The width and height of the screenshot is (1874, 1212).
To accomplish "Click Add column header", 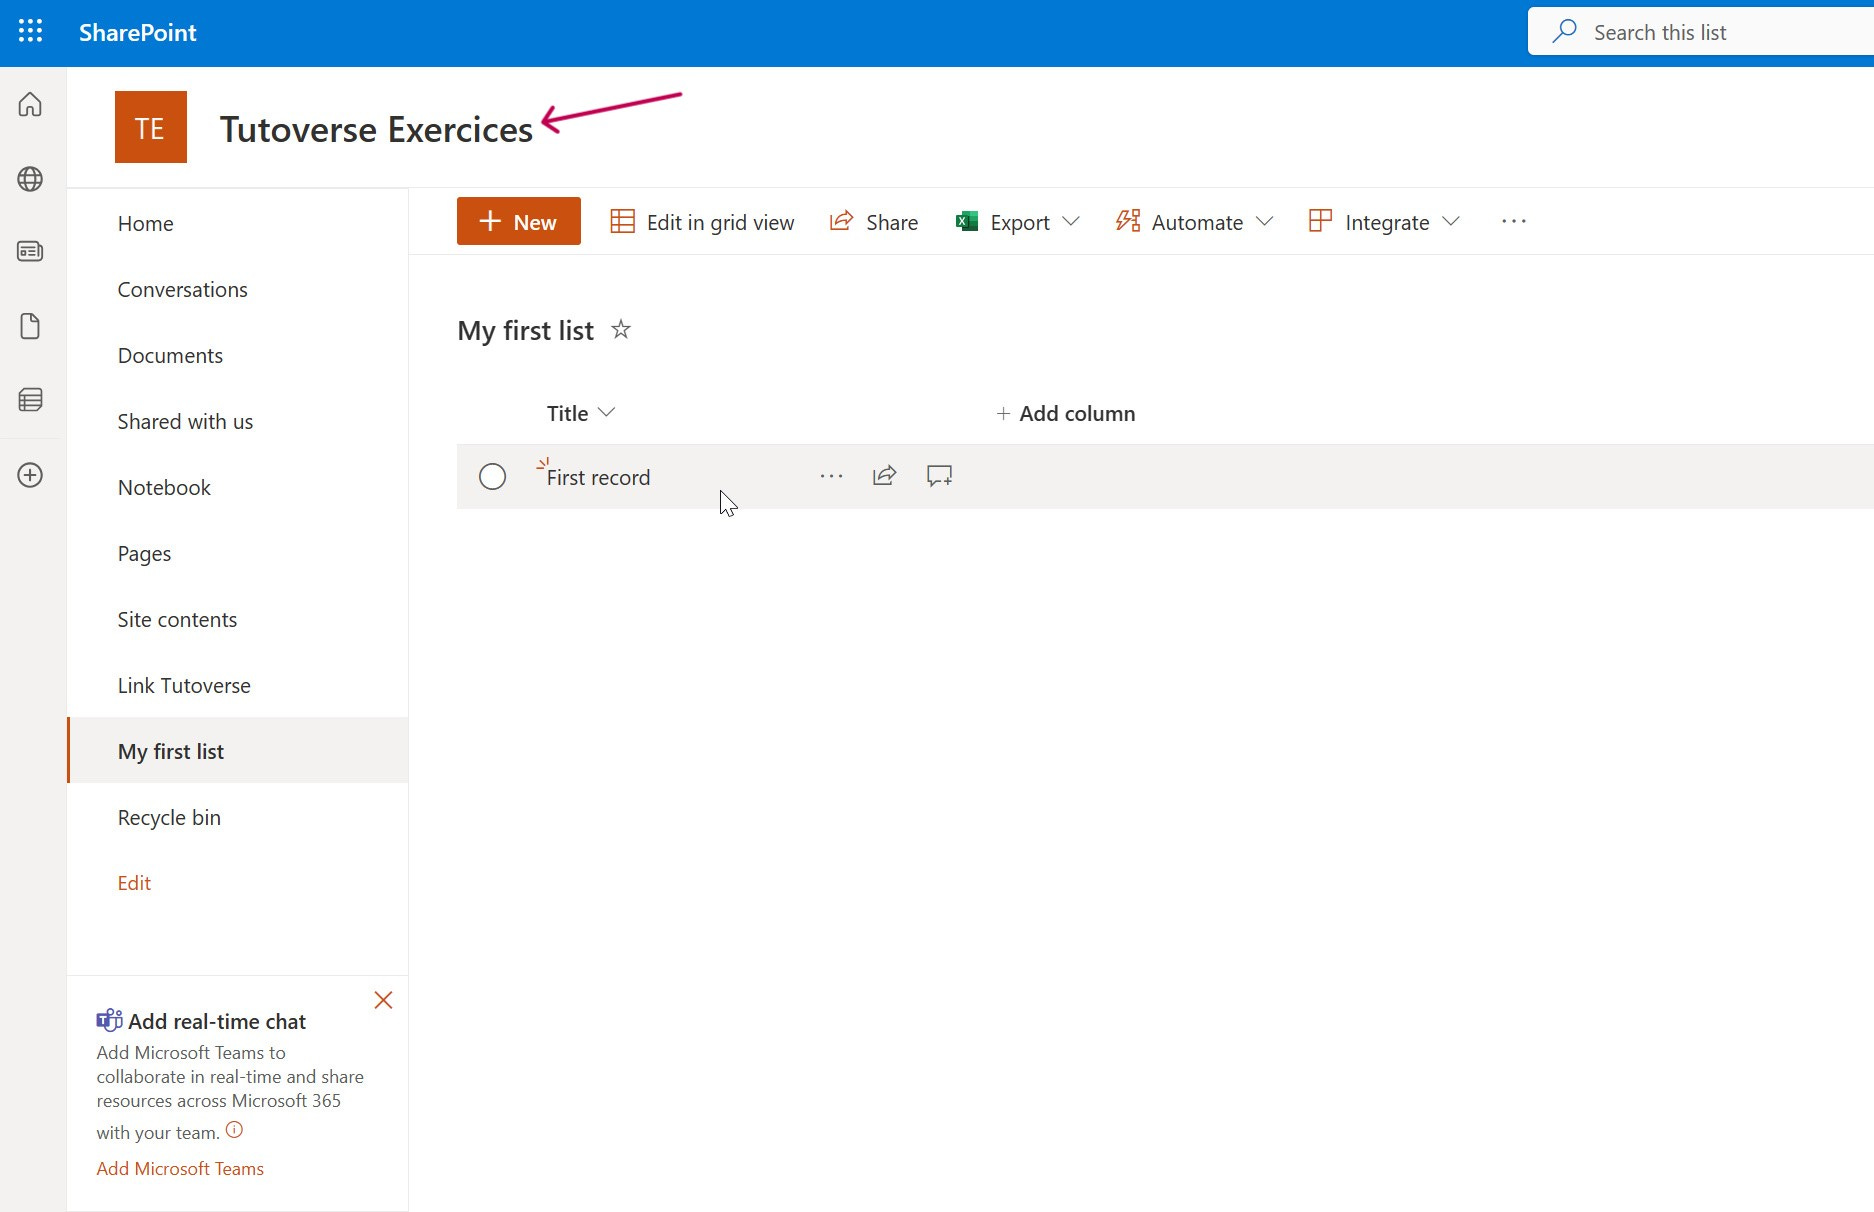I will 1066,413.
